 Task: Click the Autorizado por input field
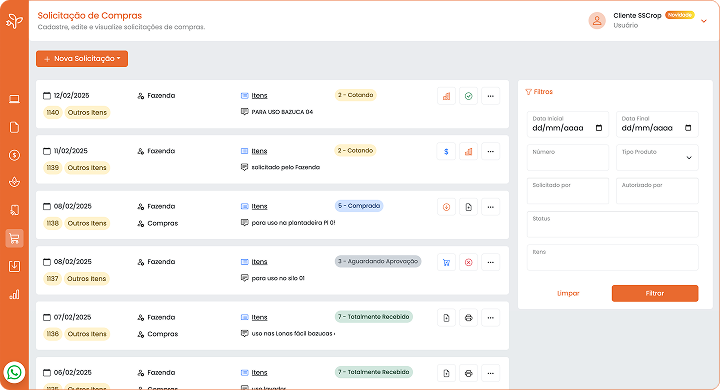(657, 191)
